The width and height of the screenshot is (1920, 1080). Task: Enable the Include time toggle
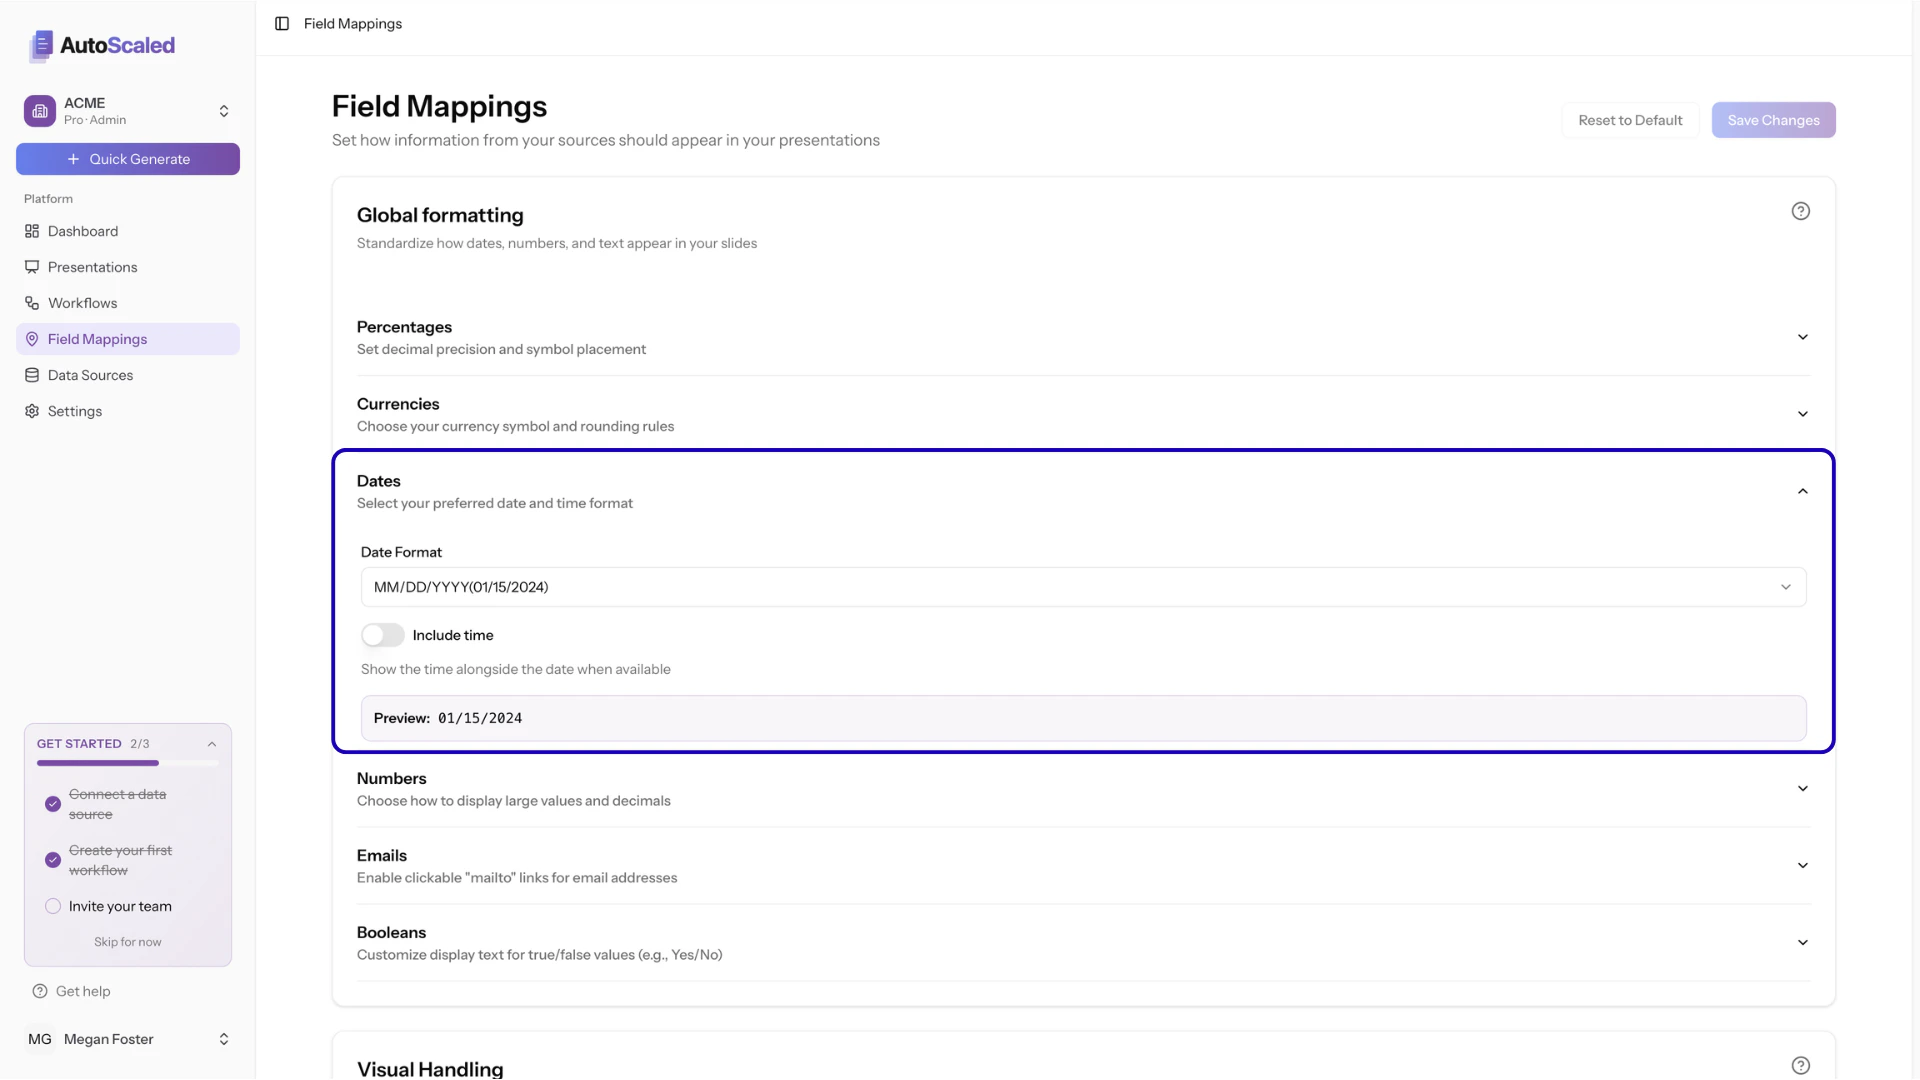pyautogui.click(x=382, y=635)
